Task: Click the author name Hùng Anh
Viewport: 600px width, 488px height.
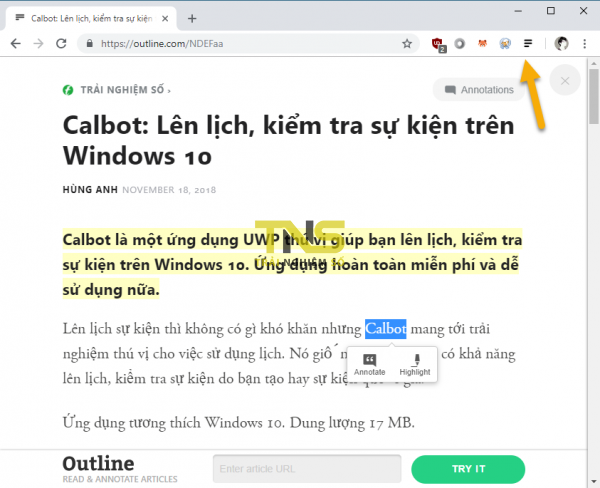Action: (x=90, y=189)
